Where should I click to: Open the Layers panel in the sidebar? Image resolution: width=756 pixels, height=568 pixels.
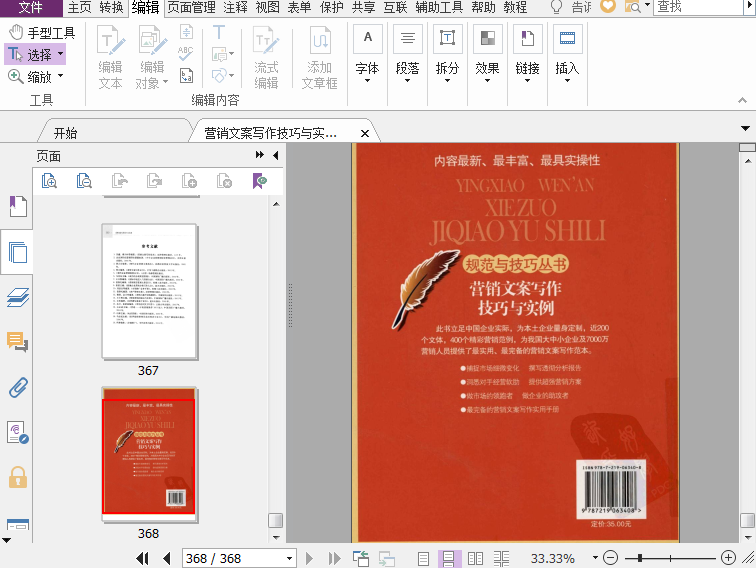tap(17, 297)
